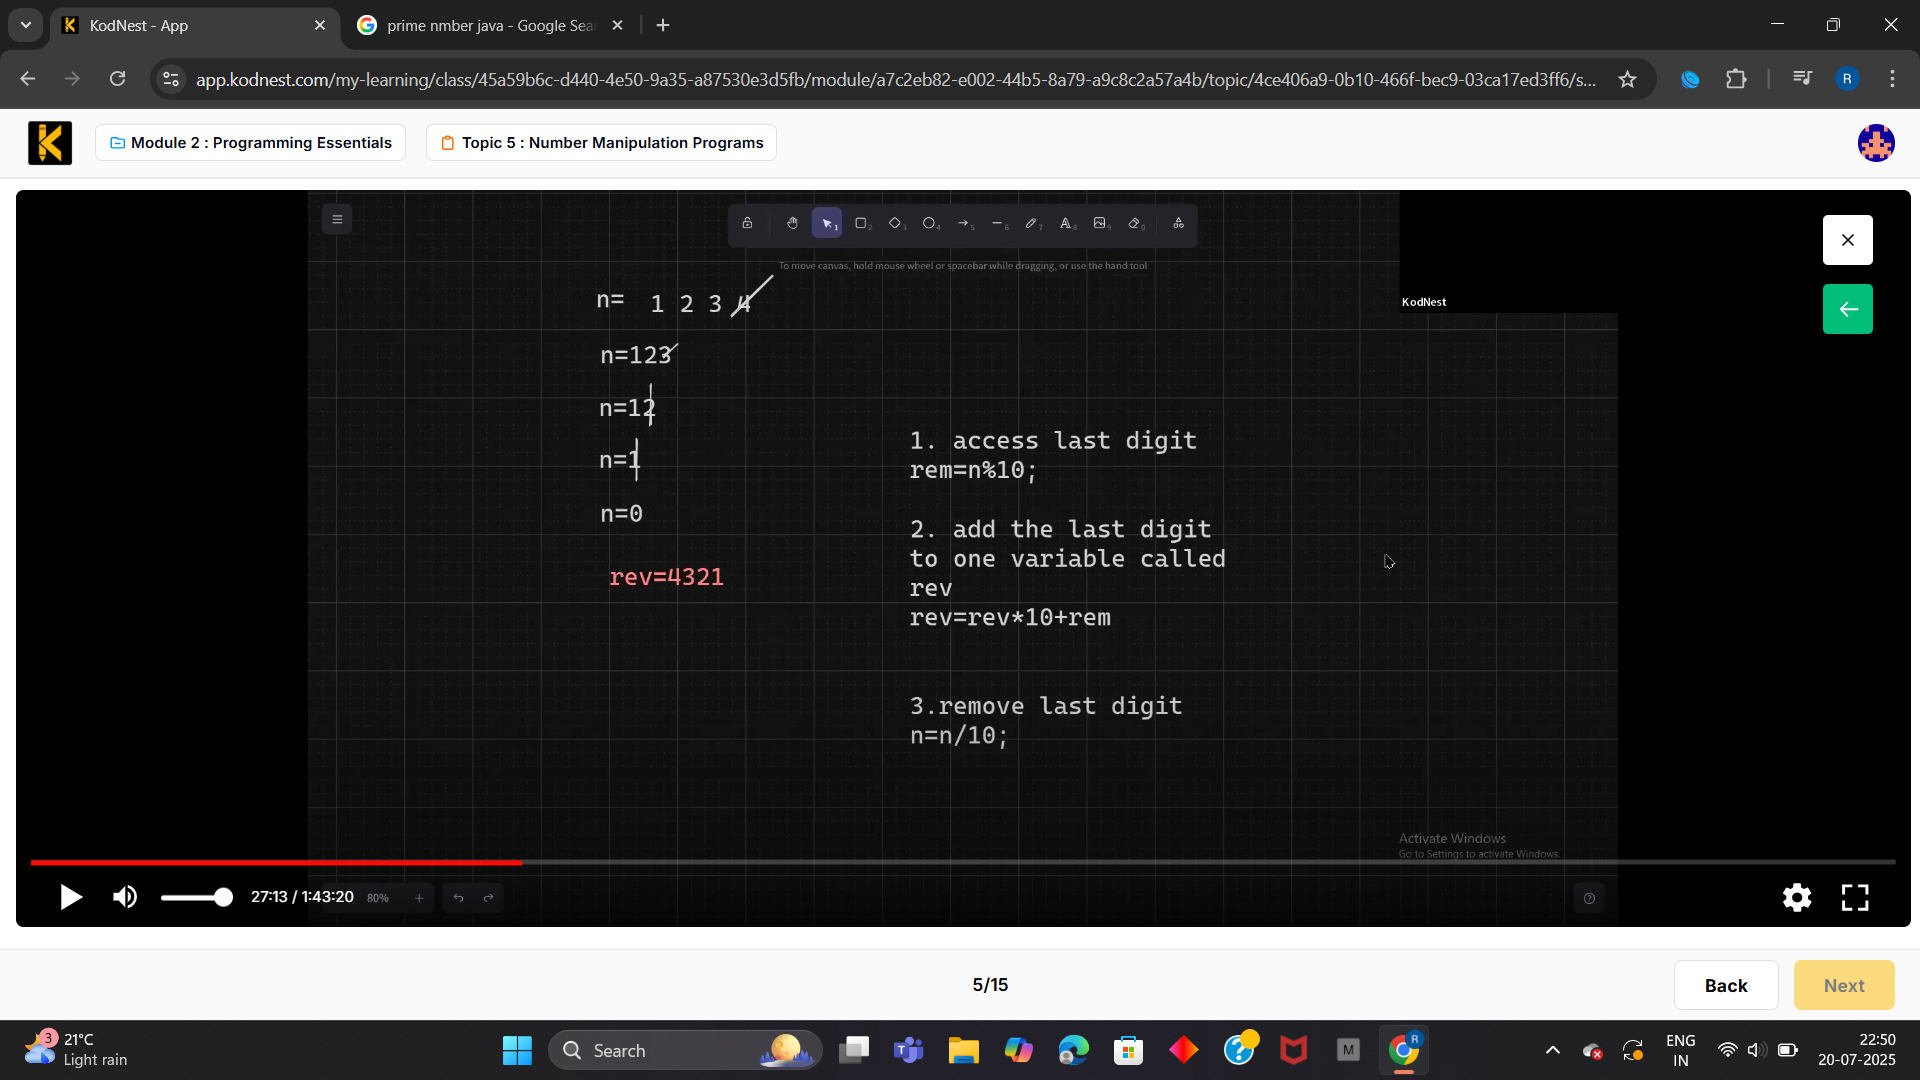The image size is (1920, 1080).
Task: Open the Windows Start menu
Action: (x=517, y=1050)
